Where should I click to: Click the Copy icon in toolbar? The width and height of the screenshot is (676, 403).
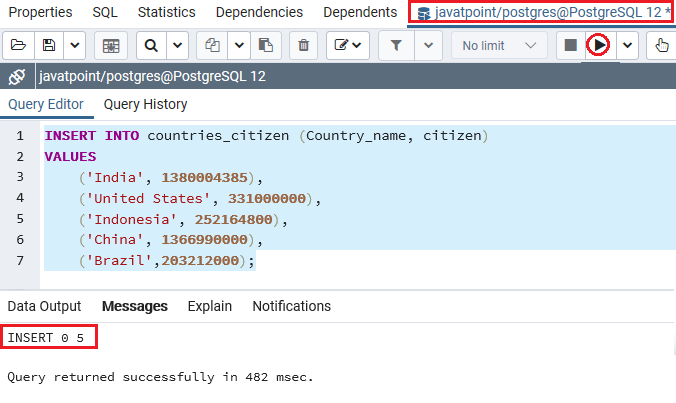[212, 45]
